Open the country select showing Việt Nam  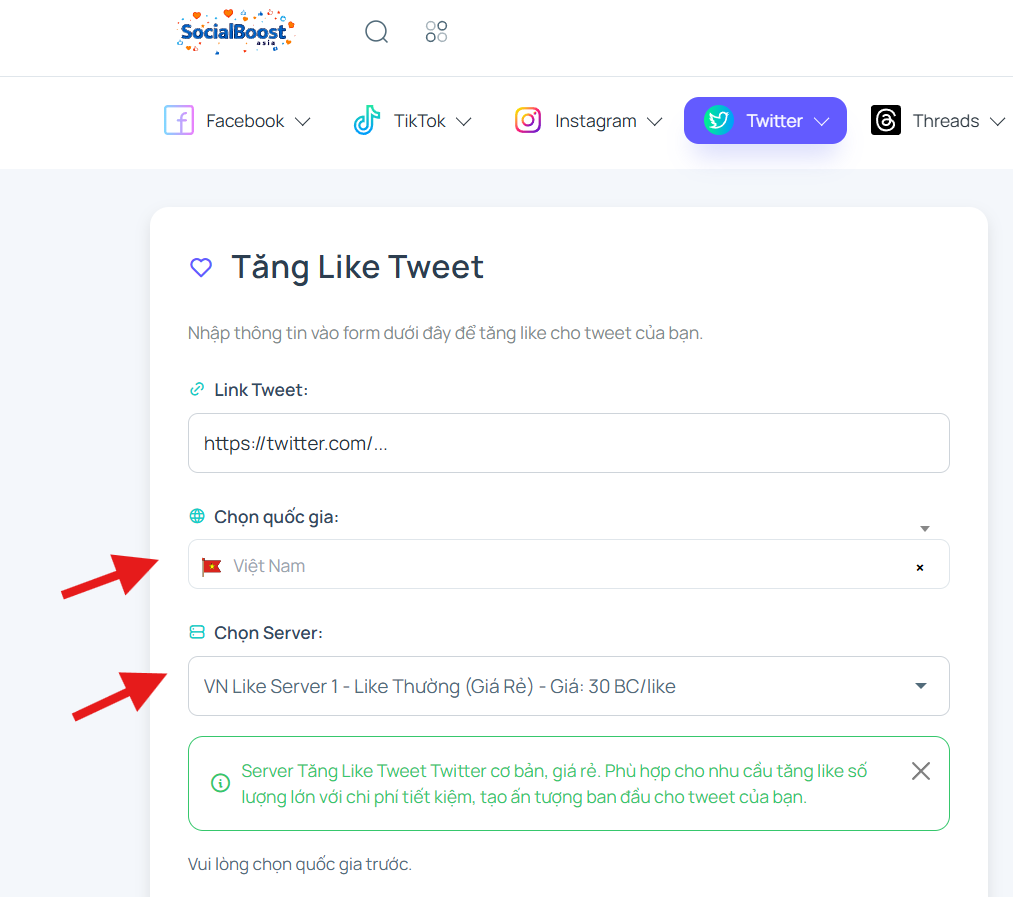pos(569,564)
